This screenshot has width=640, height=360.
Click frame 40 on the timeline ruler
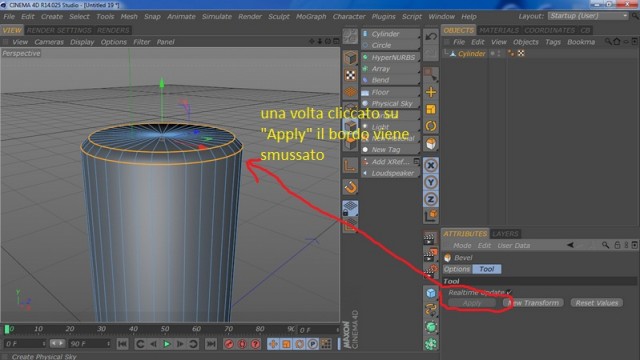point(133,329)
